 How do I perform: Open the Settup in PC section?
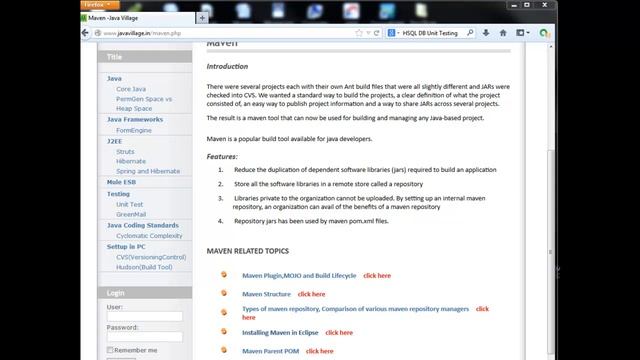tap(126, 247)
